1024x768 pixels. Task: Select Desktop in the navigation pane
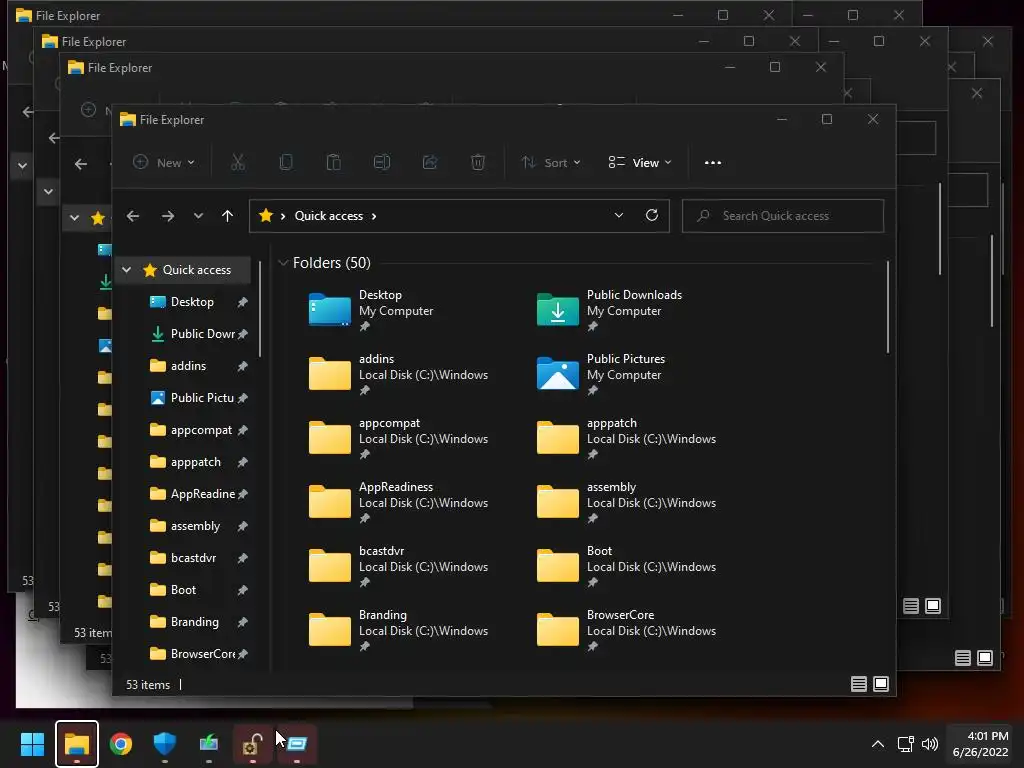click(x=192, y=302)
